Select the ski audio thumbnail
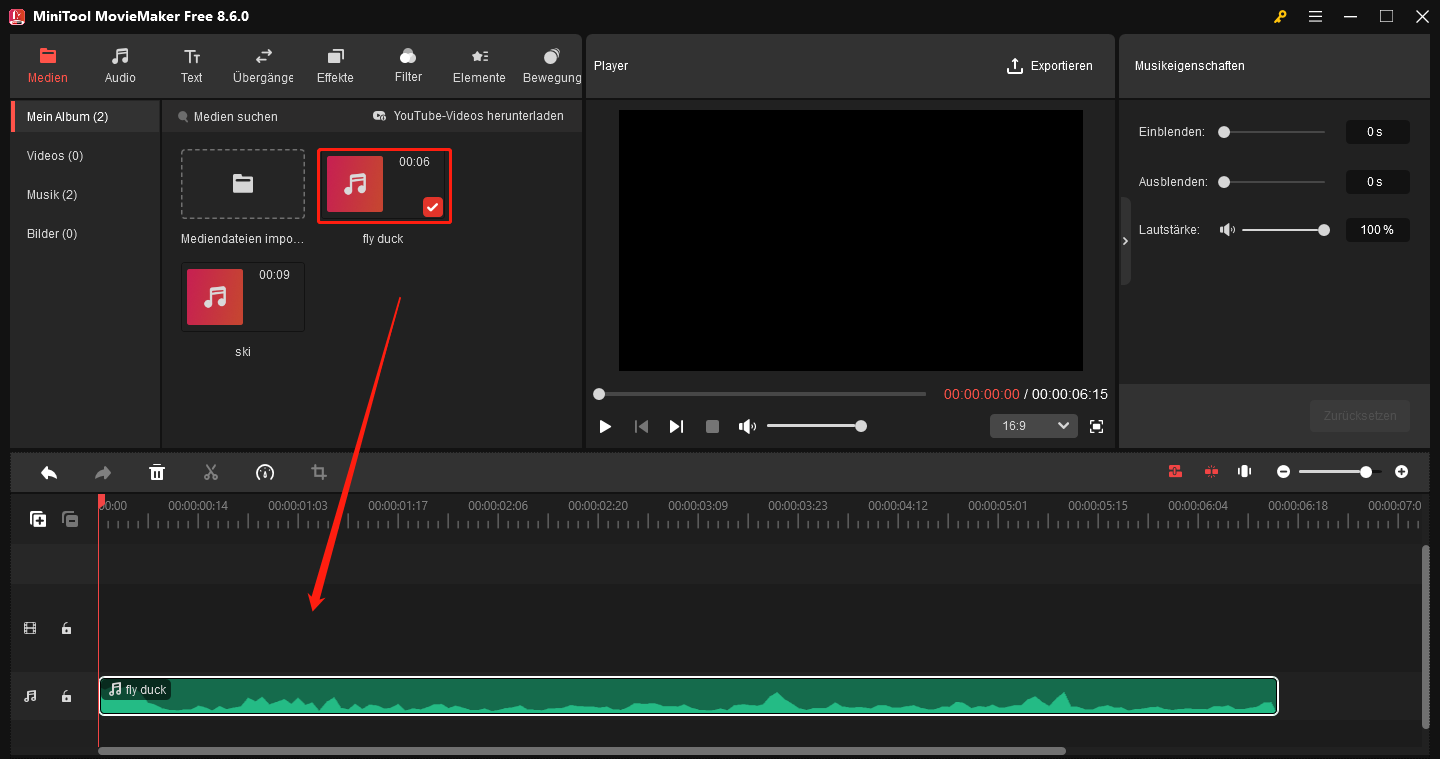Screen dimensions: 1440x759 pos(243,297)
